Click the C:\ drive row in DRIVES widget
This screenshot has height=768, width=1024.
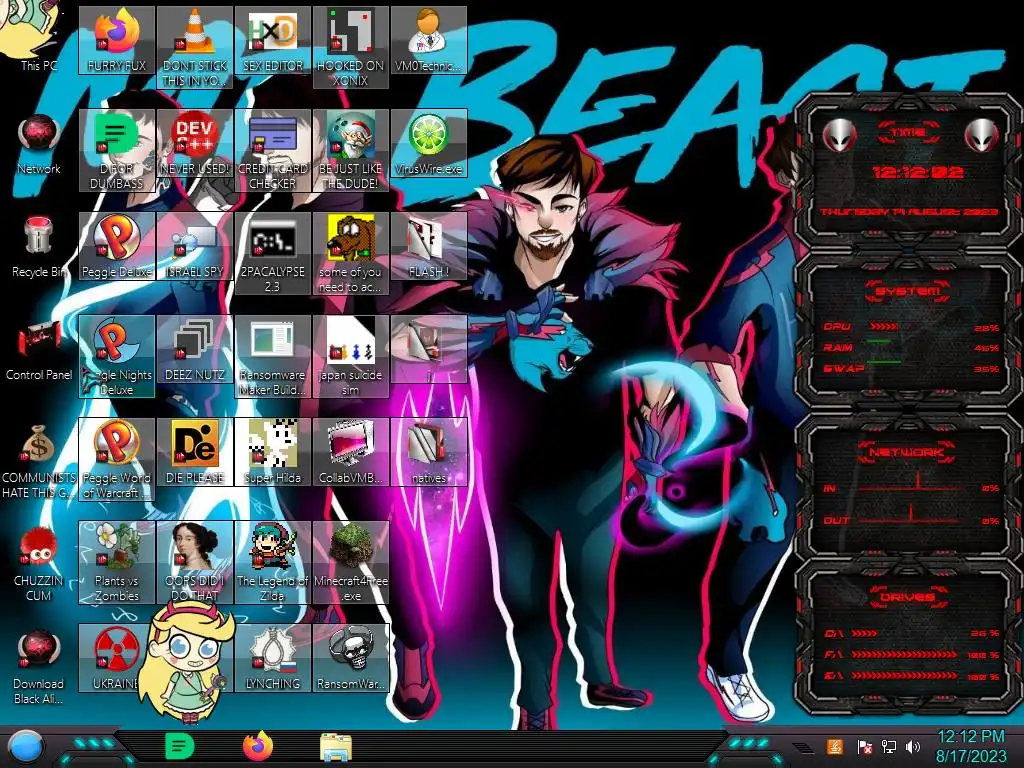911,633
